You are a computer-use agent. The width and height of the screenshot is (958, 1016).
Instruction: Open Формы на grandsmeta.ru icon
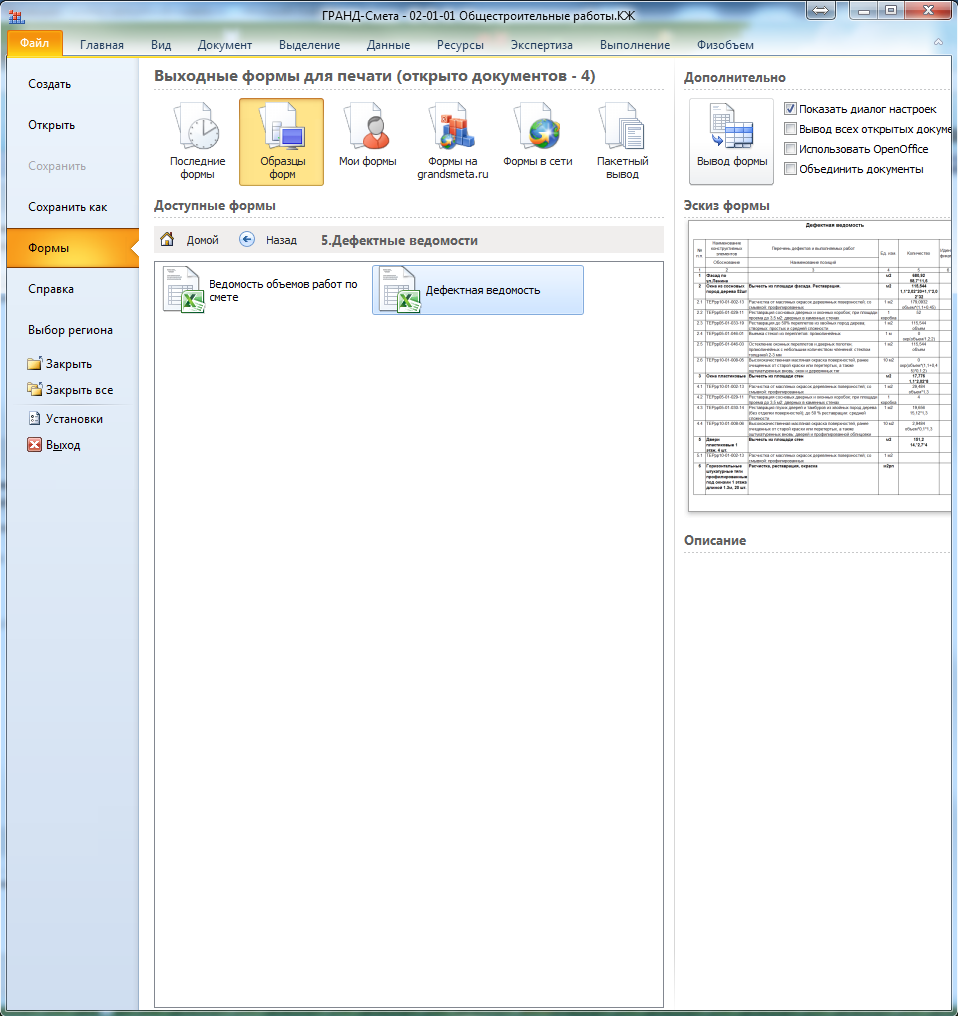click(454, 128)
